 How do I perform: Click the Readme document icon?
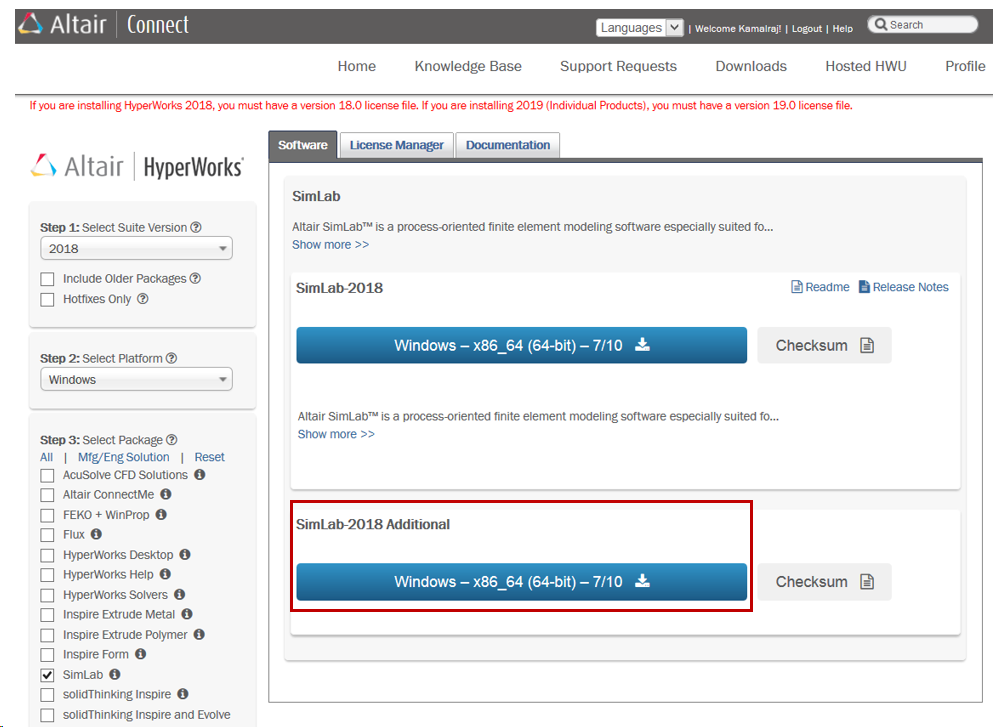coord(797,287)
